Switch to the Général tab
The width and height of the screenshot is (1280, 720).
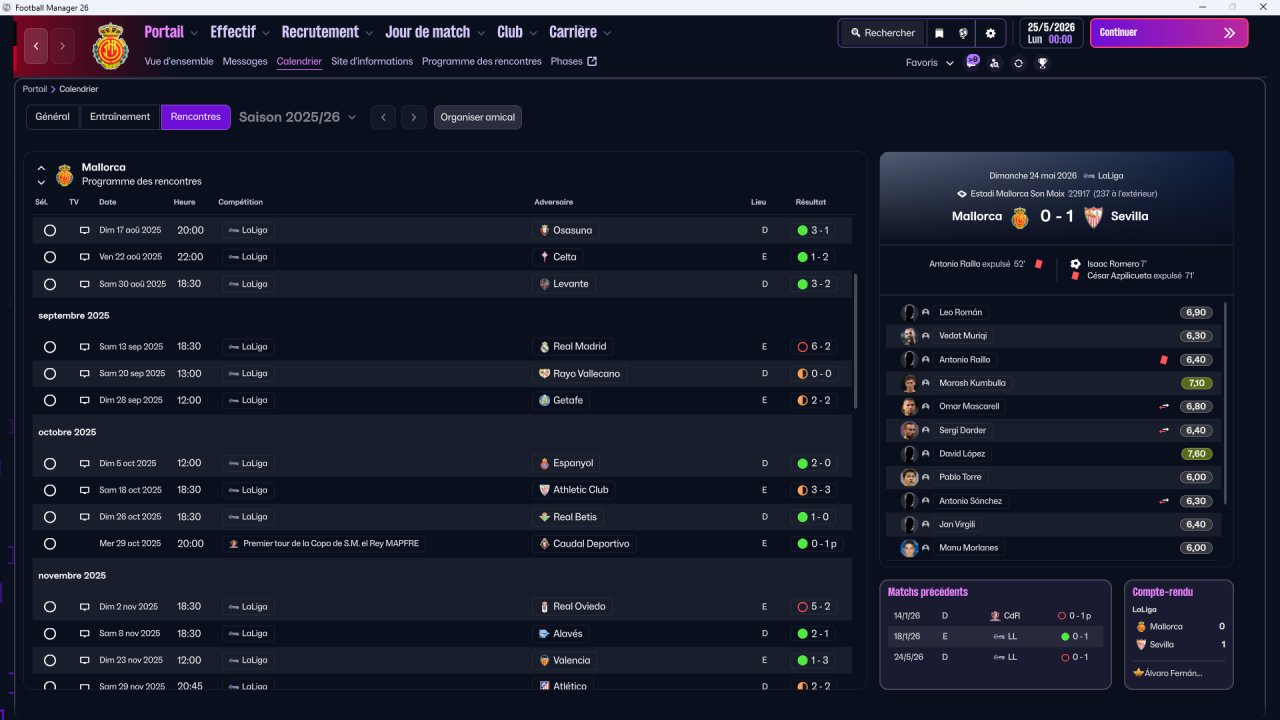[x=53, y=117]
